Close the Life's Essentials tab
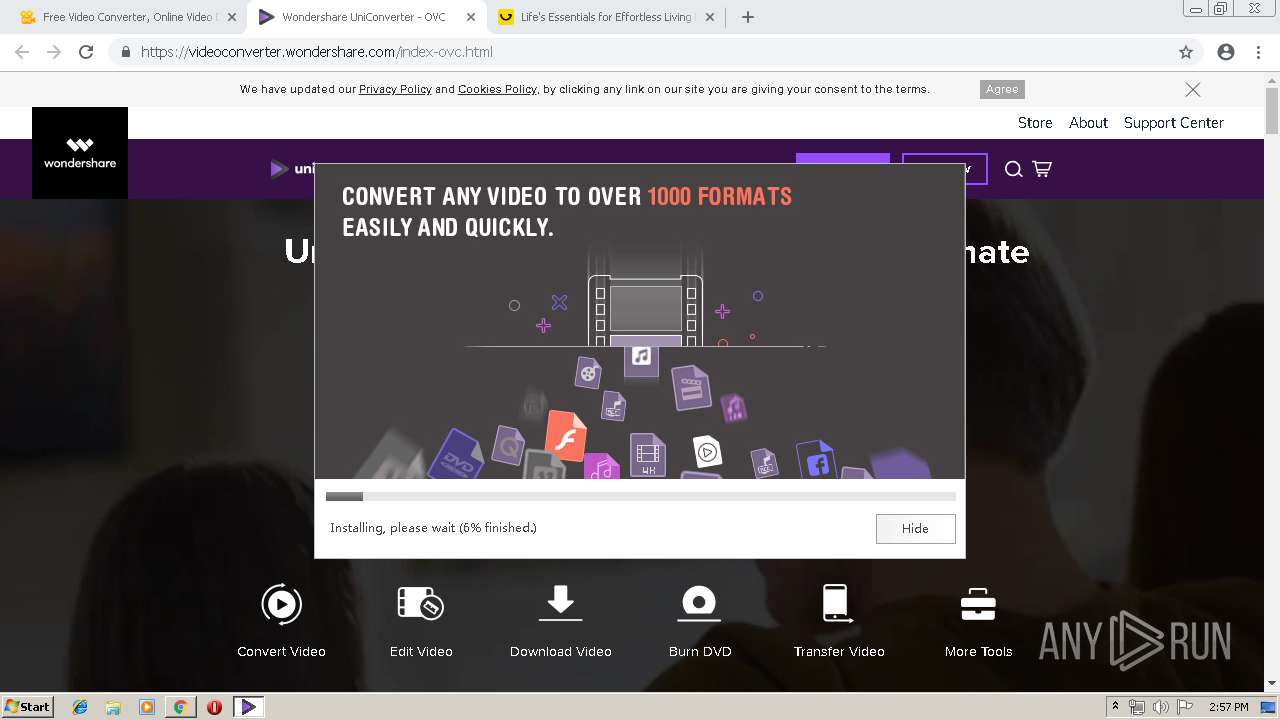This screenshot has width=1280, height=720. pyautogui.click(x=710, y=17)
